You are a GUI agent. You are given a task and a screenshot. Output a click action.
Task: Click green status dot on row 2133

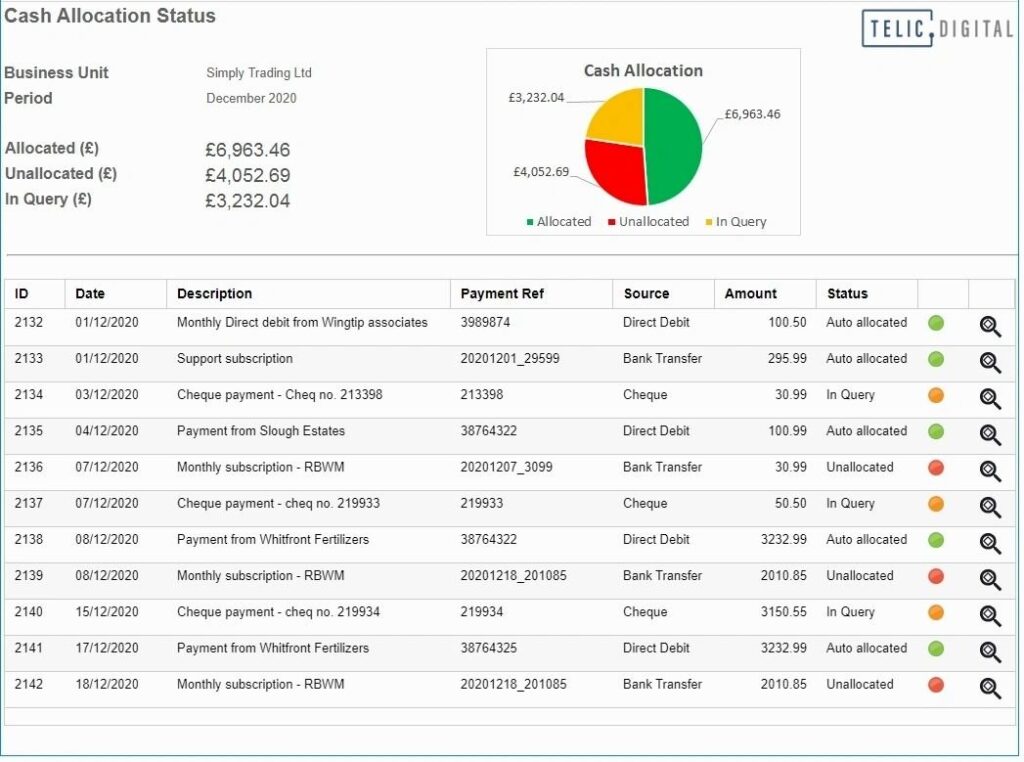pyautogui.click(x=936, y=359)
